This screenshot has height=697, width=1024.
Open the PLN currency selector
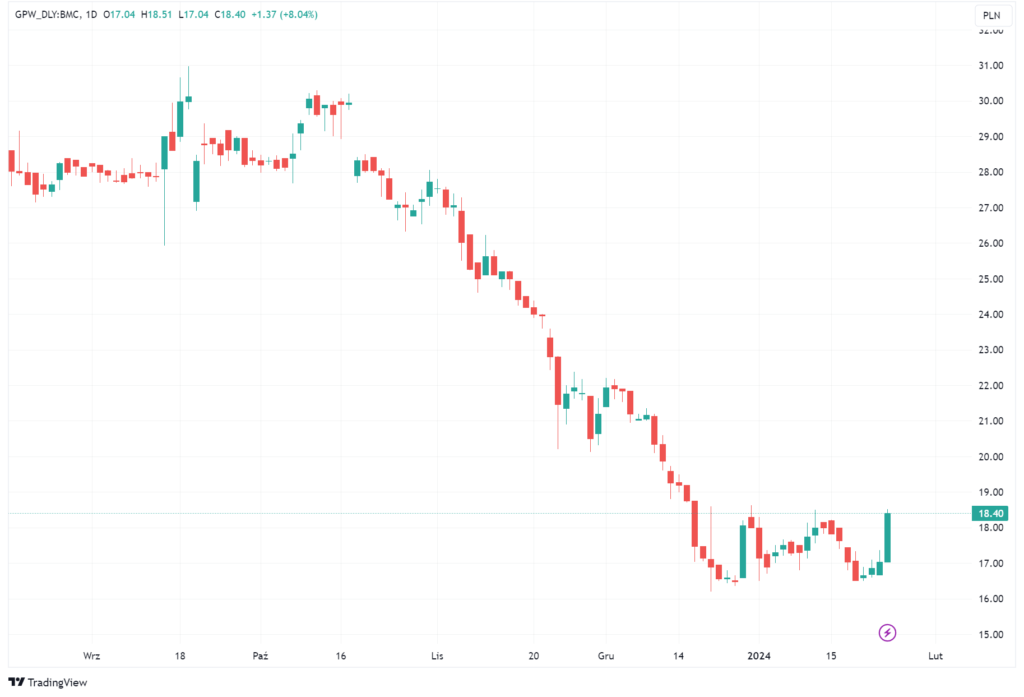[991, 15]
